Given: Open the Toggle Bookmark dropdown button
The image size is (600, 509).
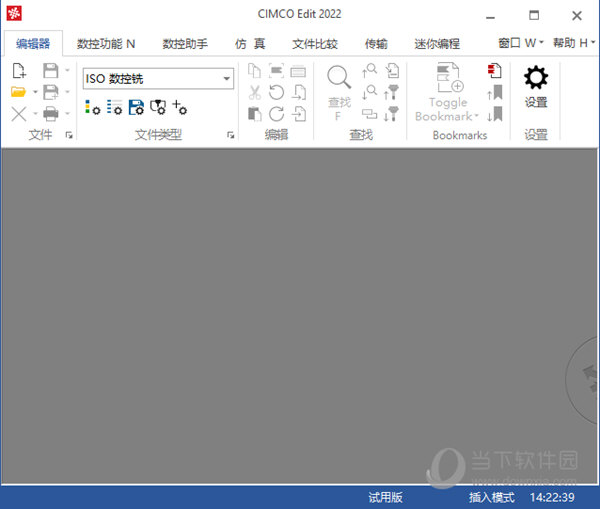Looking at the screenshot, I should [447, 93].
